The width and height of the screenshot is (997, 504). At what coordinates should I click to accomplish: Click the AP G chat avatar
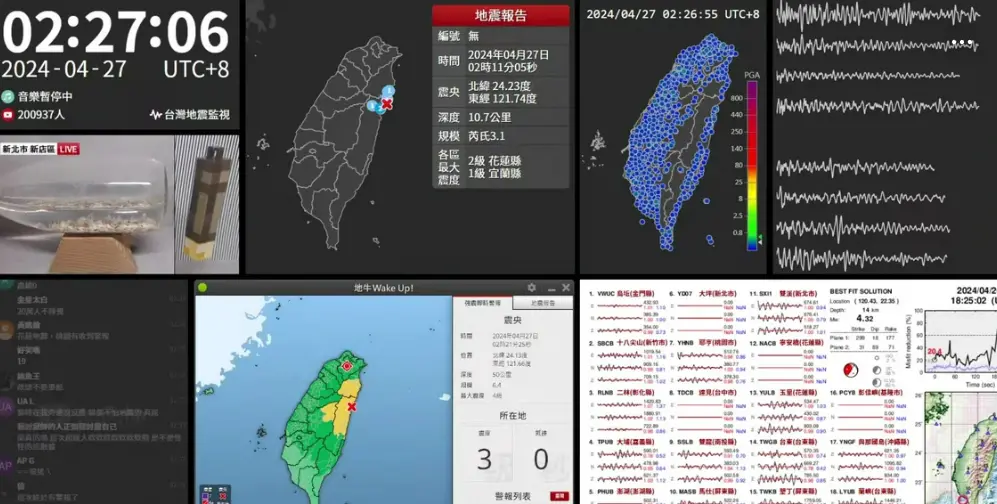6,465
